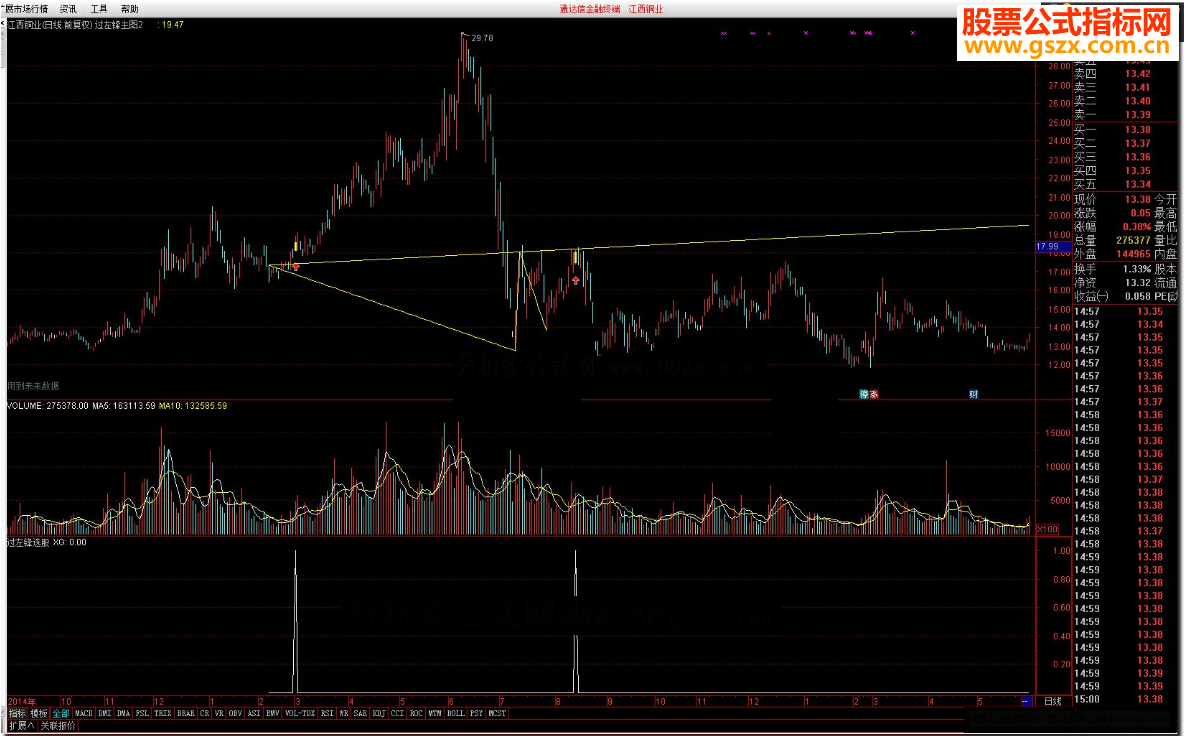Click the 卖四 13.42 quote row

click(x=1112, y=73)
